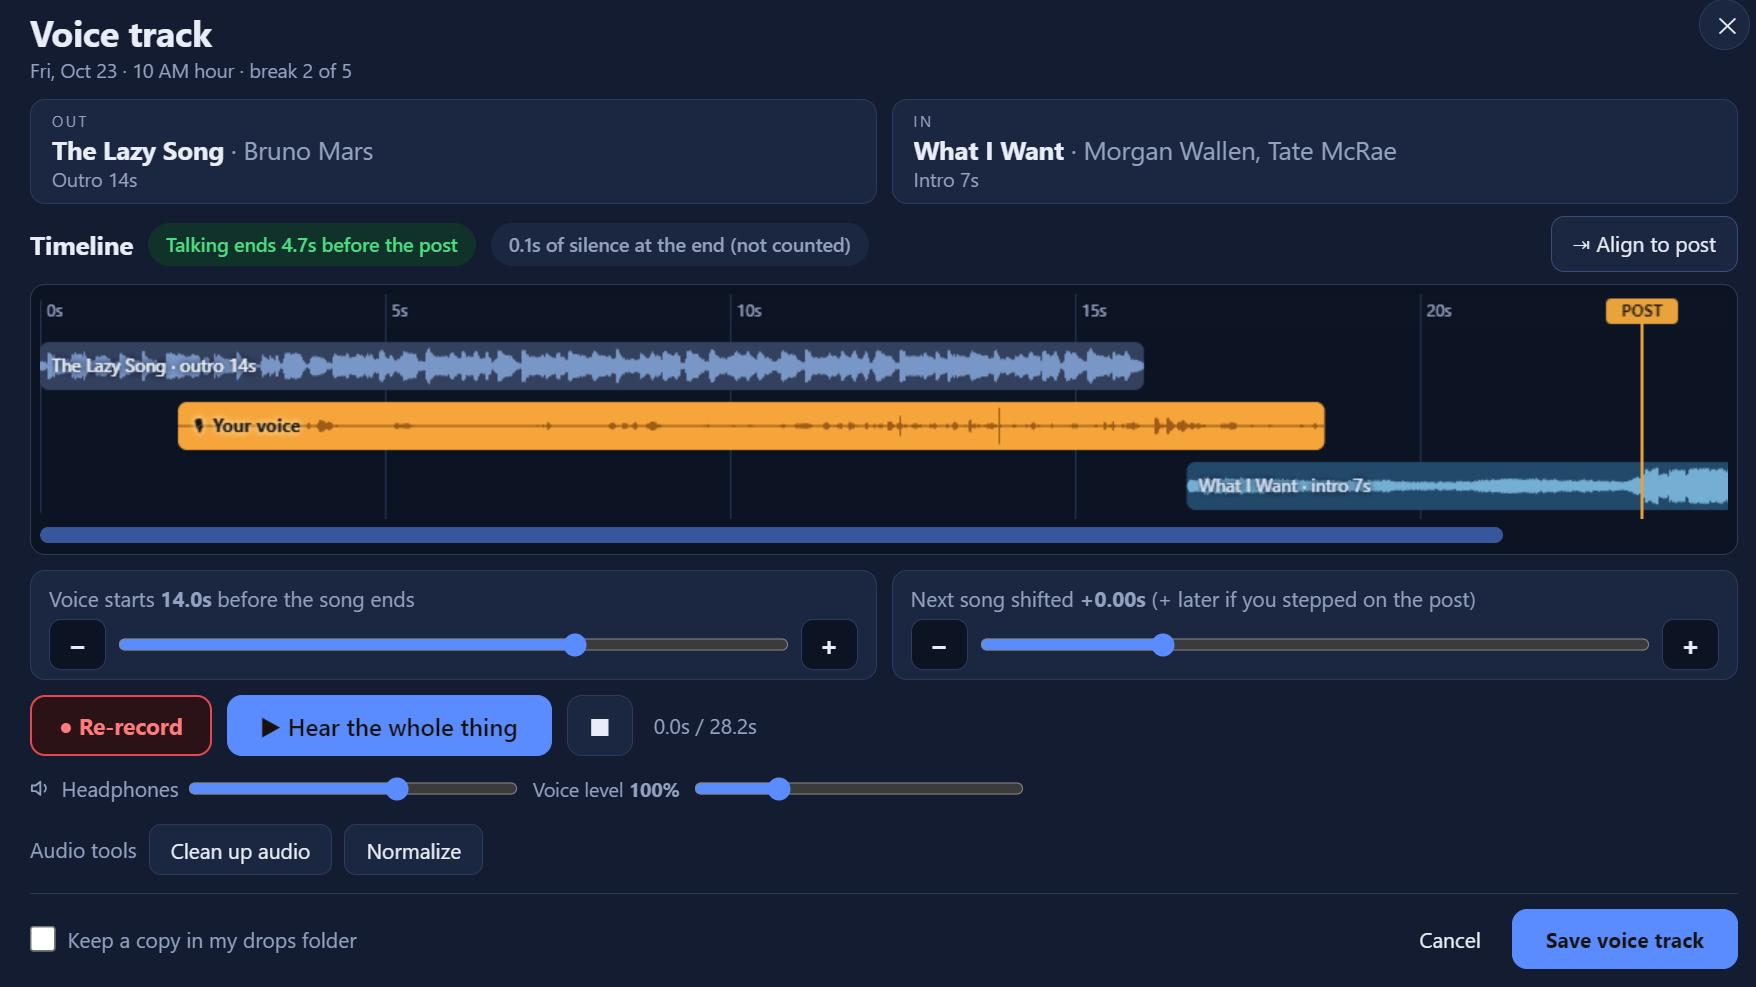Click the Voice level 100% label
The image size is (1756, 987).
(x=606, y=790)
